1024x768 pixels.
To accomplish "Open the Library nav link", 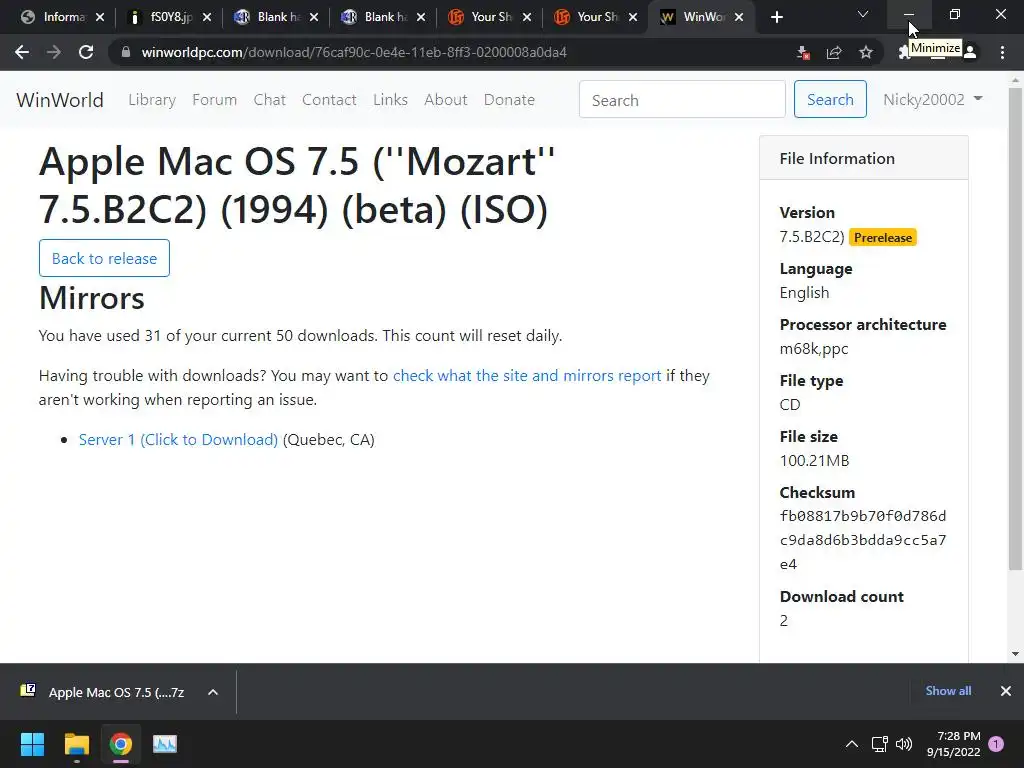I will coord(152,100).
